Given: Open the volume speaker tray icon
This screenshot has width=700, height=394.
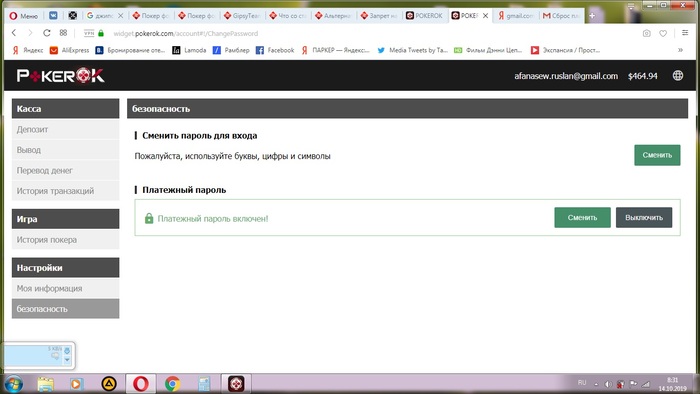Looking at the screenshot, I should click(x=608, y=384).
